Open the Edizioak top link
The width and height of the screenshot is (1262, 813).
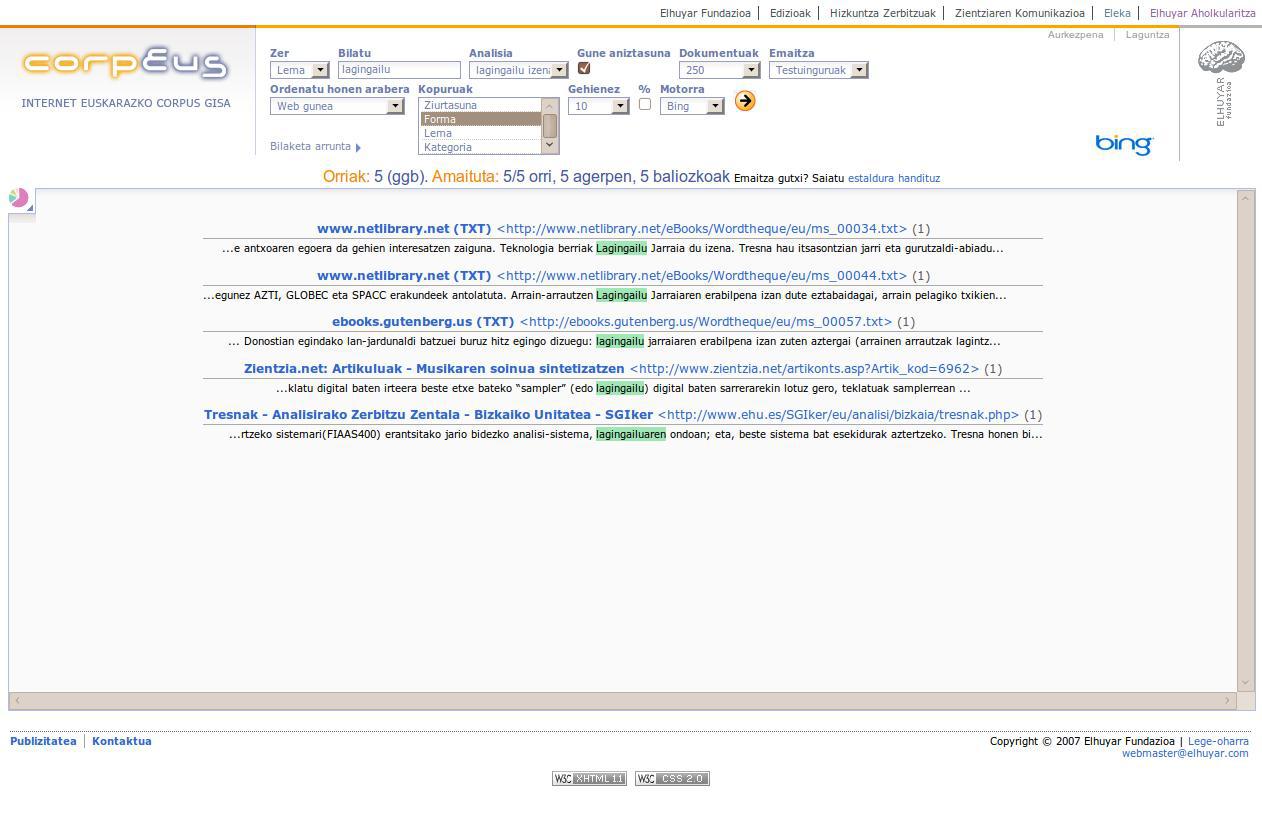(790, 13)
